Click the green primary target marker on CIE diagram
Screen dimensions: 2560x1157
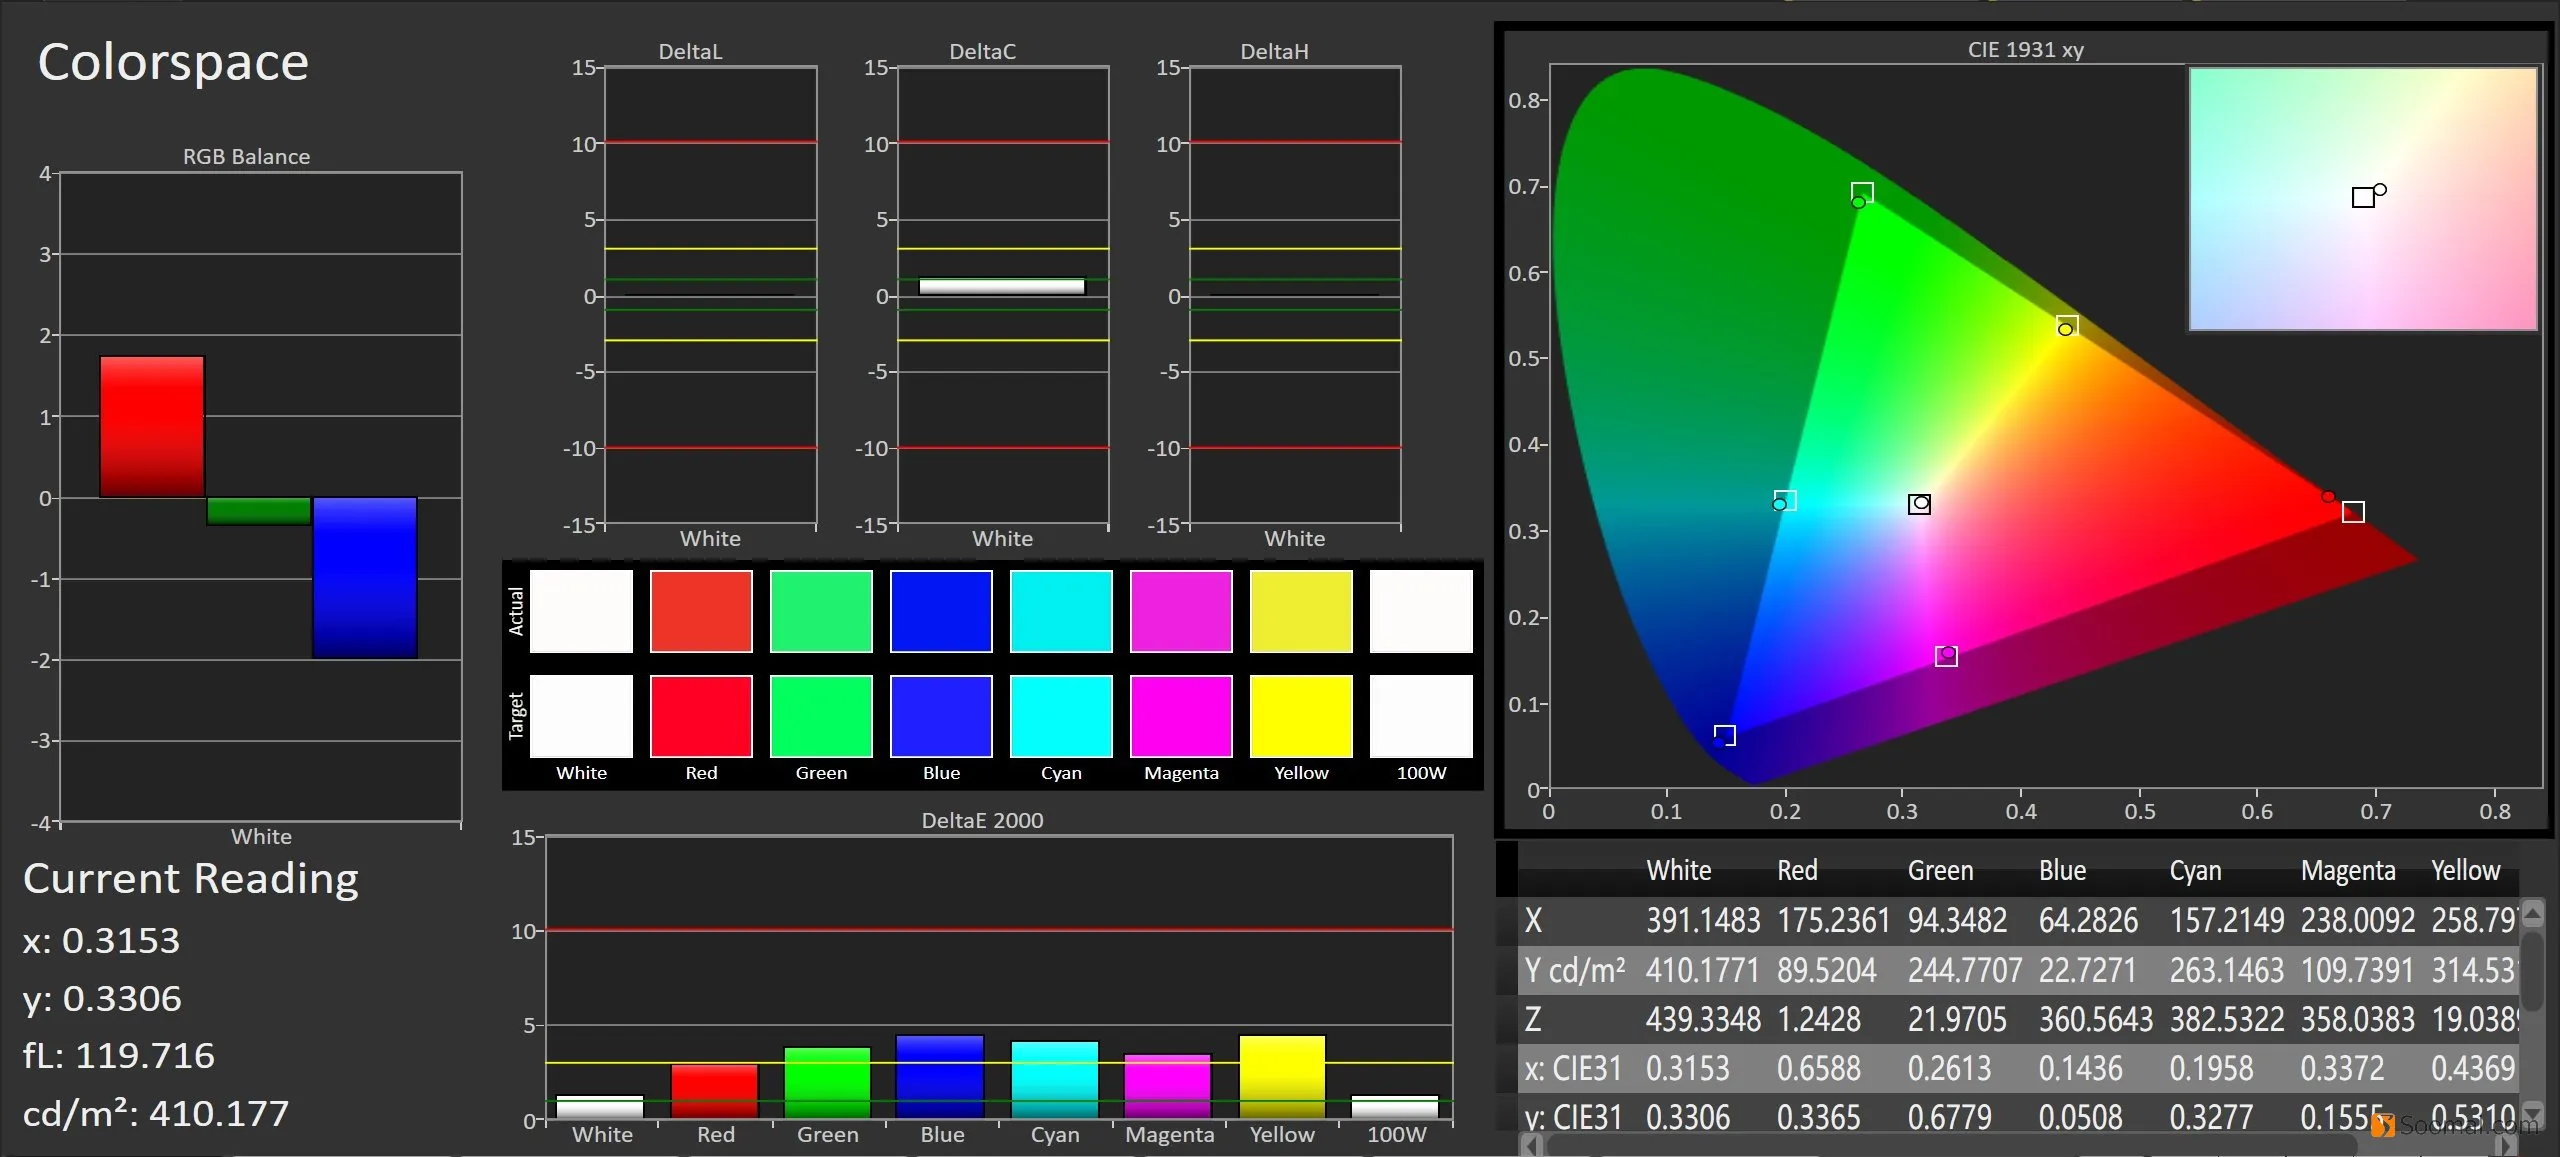click(x=1862, y=192)
